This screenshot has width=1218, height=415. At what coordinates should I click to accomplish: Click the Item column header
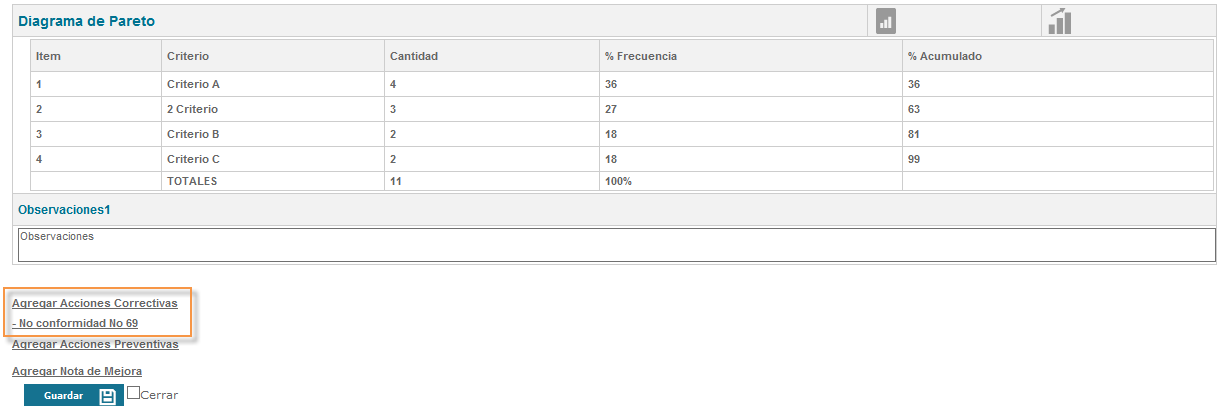(x=48, y=56)
